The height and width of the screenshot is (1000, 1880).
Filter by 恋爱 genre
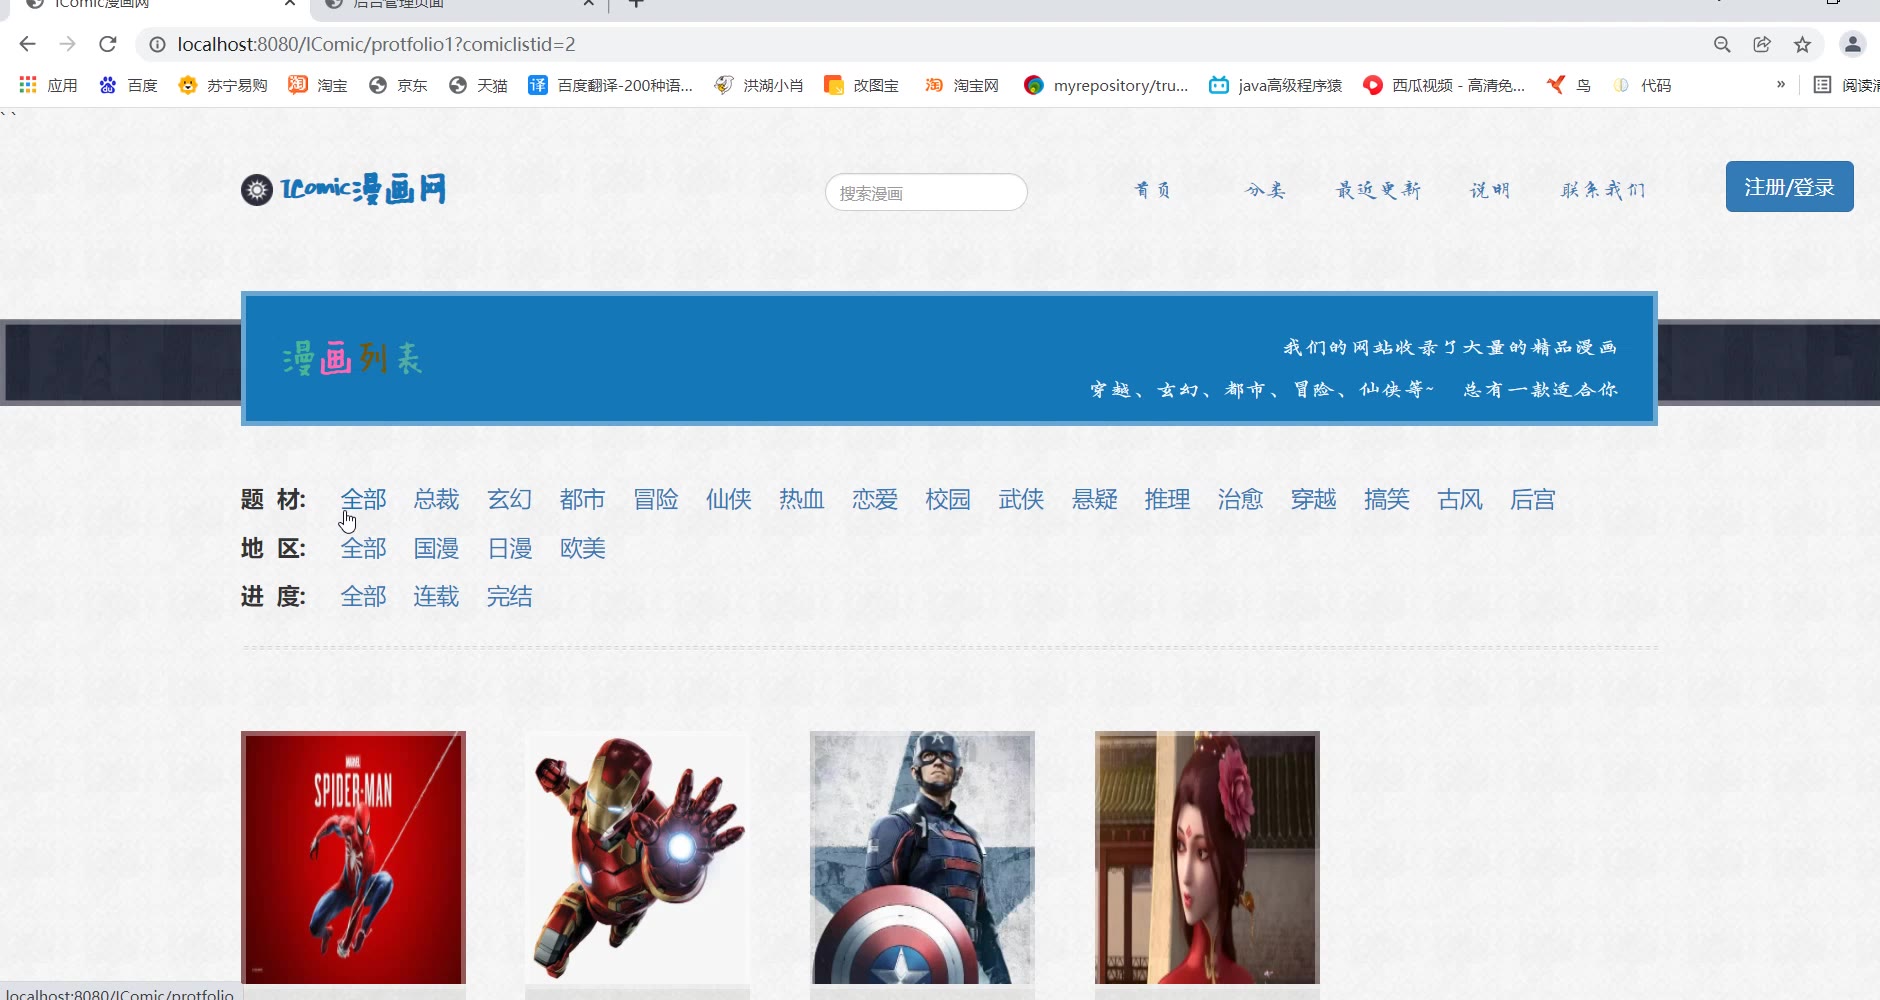[x=874, y=499]
